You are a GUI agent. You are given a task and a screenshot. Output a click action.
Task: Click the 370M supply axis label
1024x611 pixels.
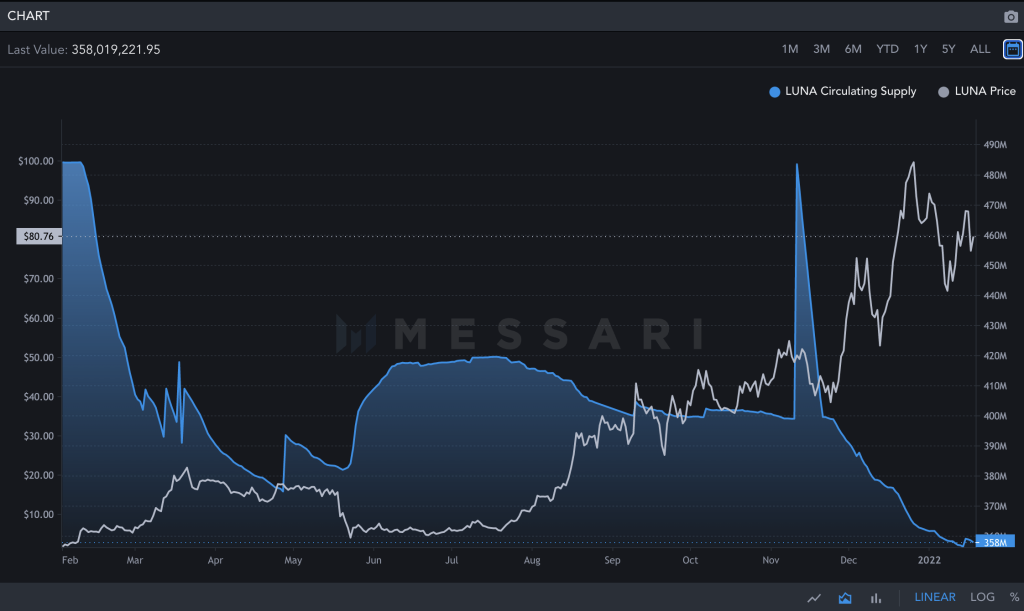tap(995, 507)
